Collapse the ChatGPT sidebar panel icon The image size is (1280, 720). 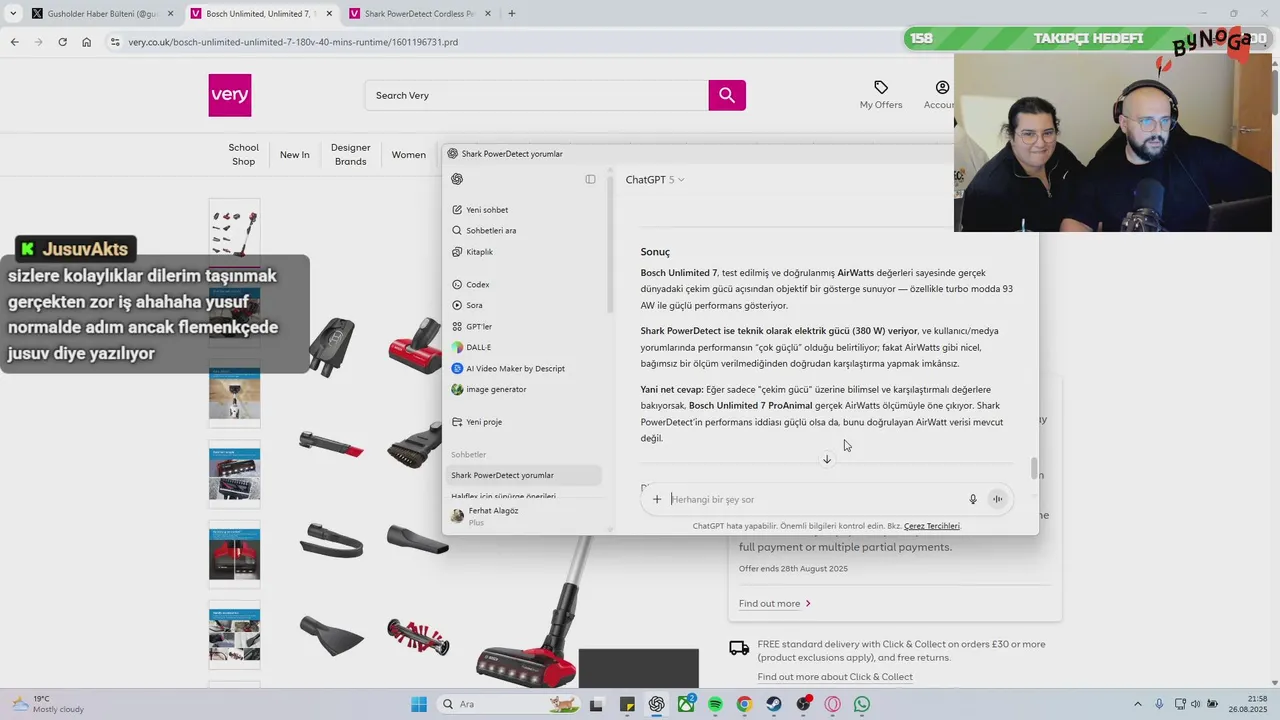point(590,179)
